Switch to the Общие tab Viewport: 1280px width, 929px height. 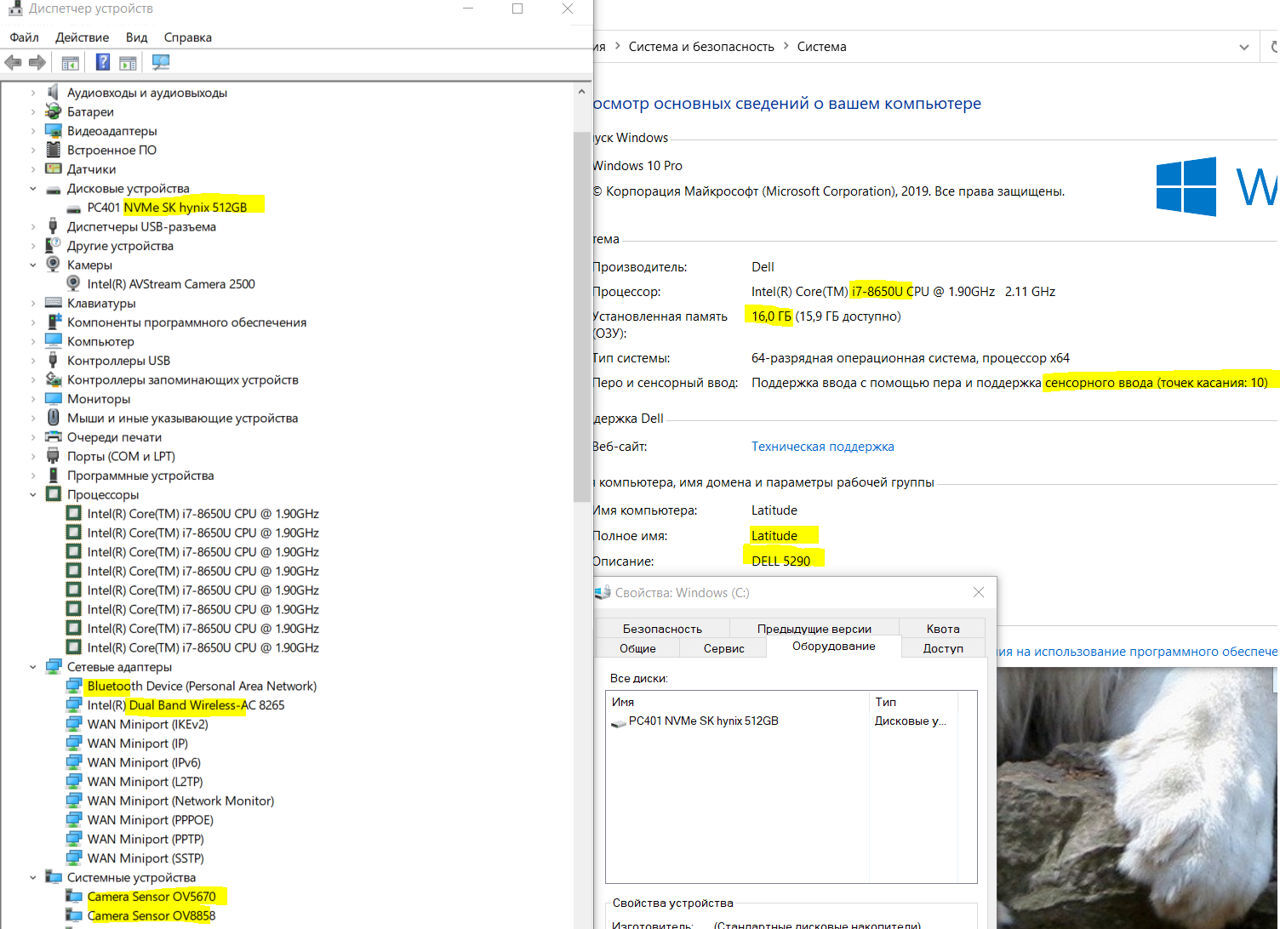coord(637,649)
